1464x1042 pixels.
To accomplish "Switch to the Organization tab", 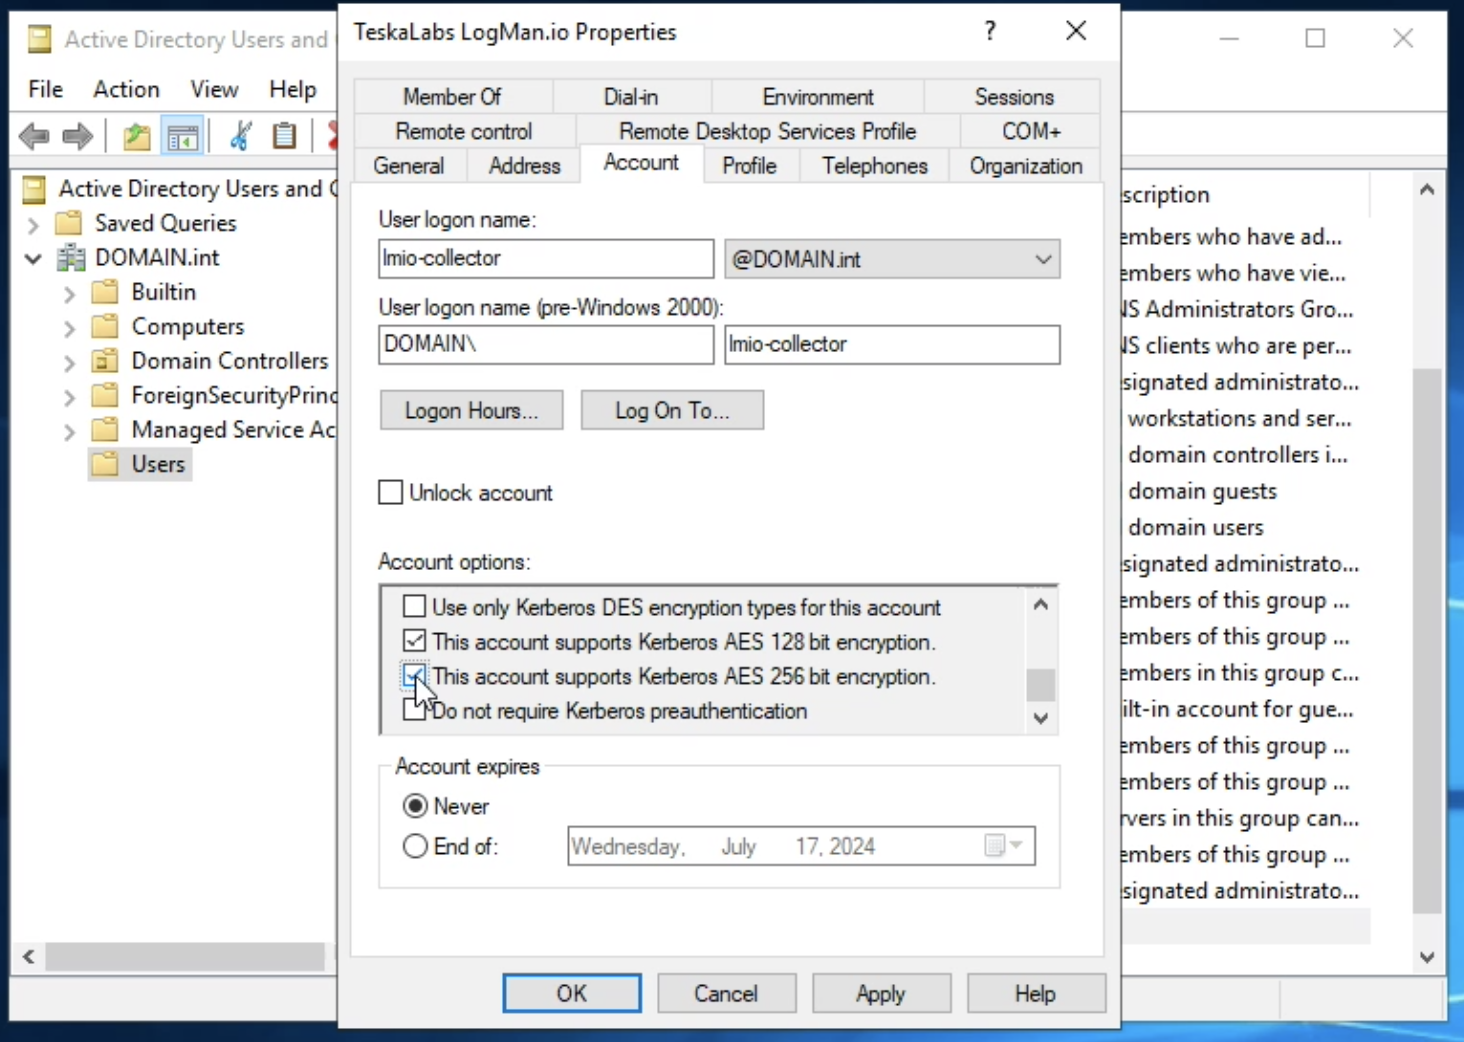I will click(x=1026, y=166).
